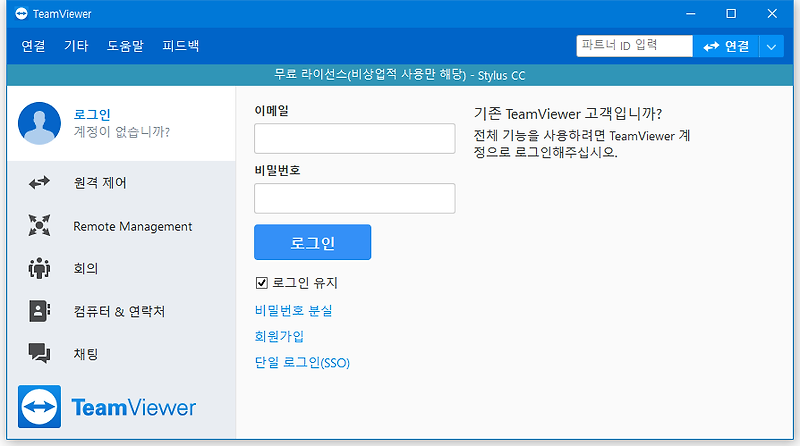Focus the 비밀번호 input field
The height and width of the screenshot is (446, 800).
click(355, 199)
